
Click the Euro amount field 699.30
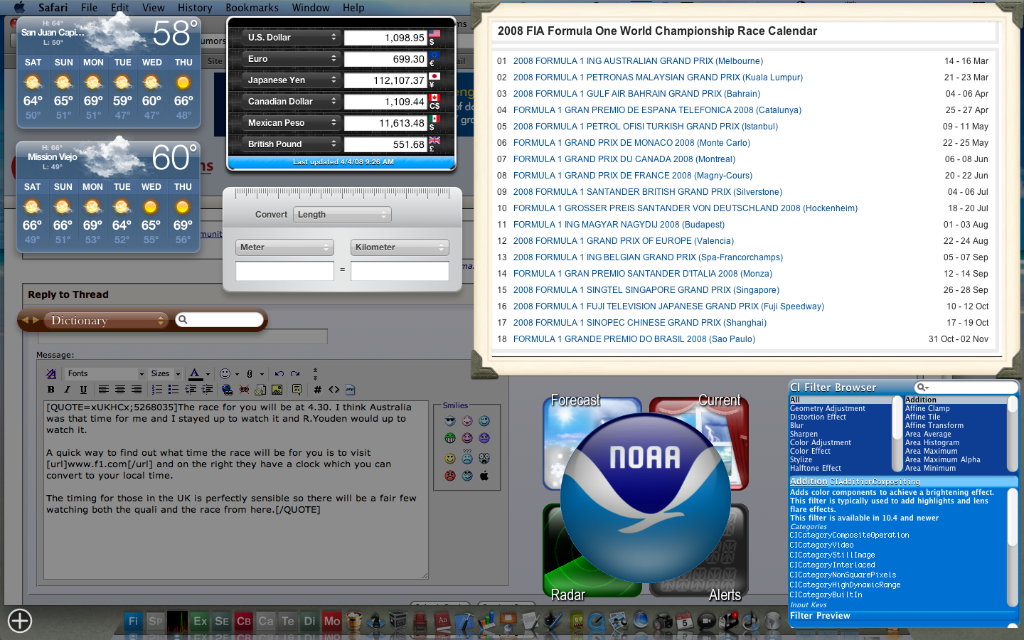[x=386, y=59]
